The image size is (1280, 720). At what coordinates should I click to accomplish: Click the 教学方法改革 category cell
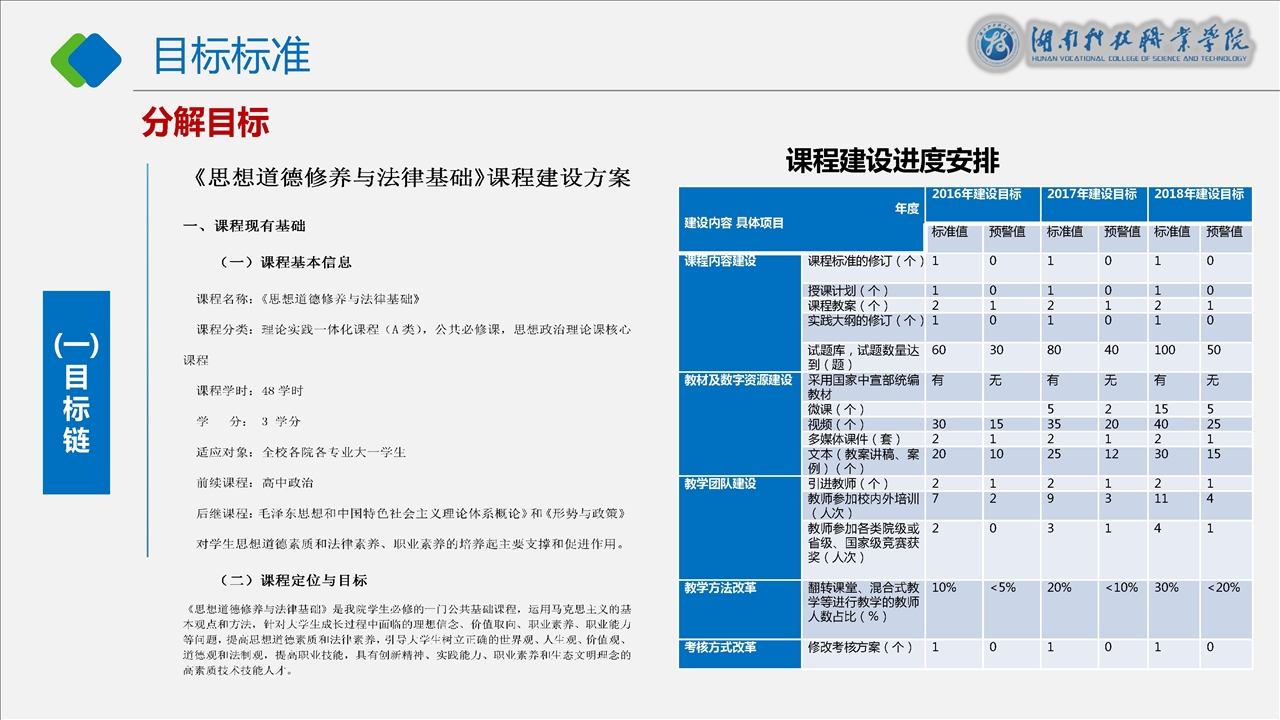[721, 588]
